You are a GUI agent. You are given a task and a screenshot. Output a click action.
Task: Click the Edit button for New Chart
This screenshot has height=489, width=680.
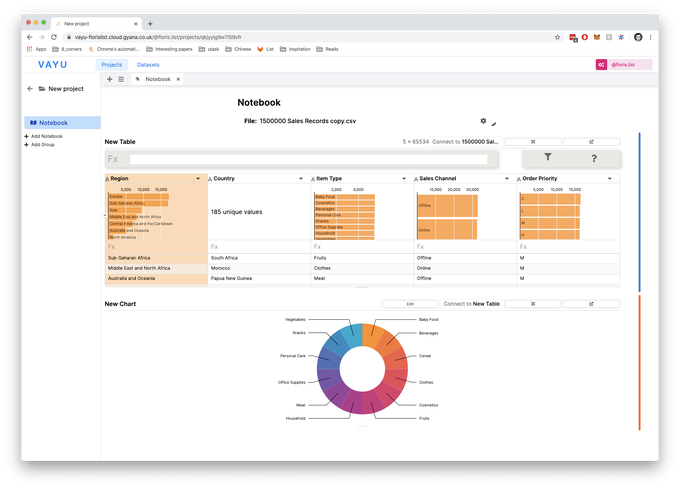coord(409,303)
